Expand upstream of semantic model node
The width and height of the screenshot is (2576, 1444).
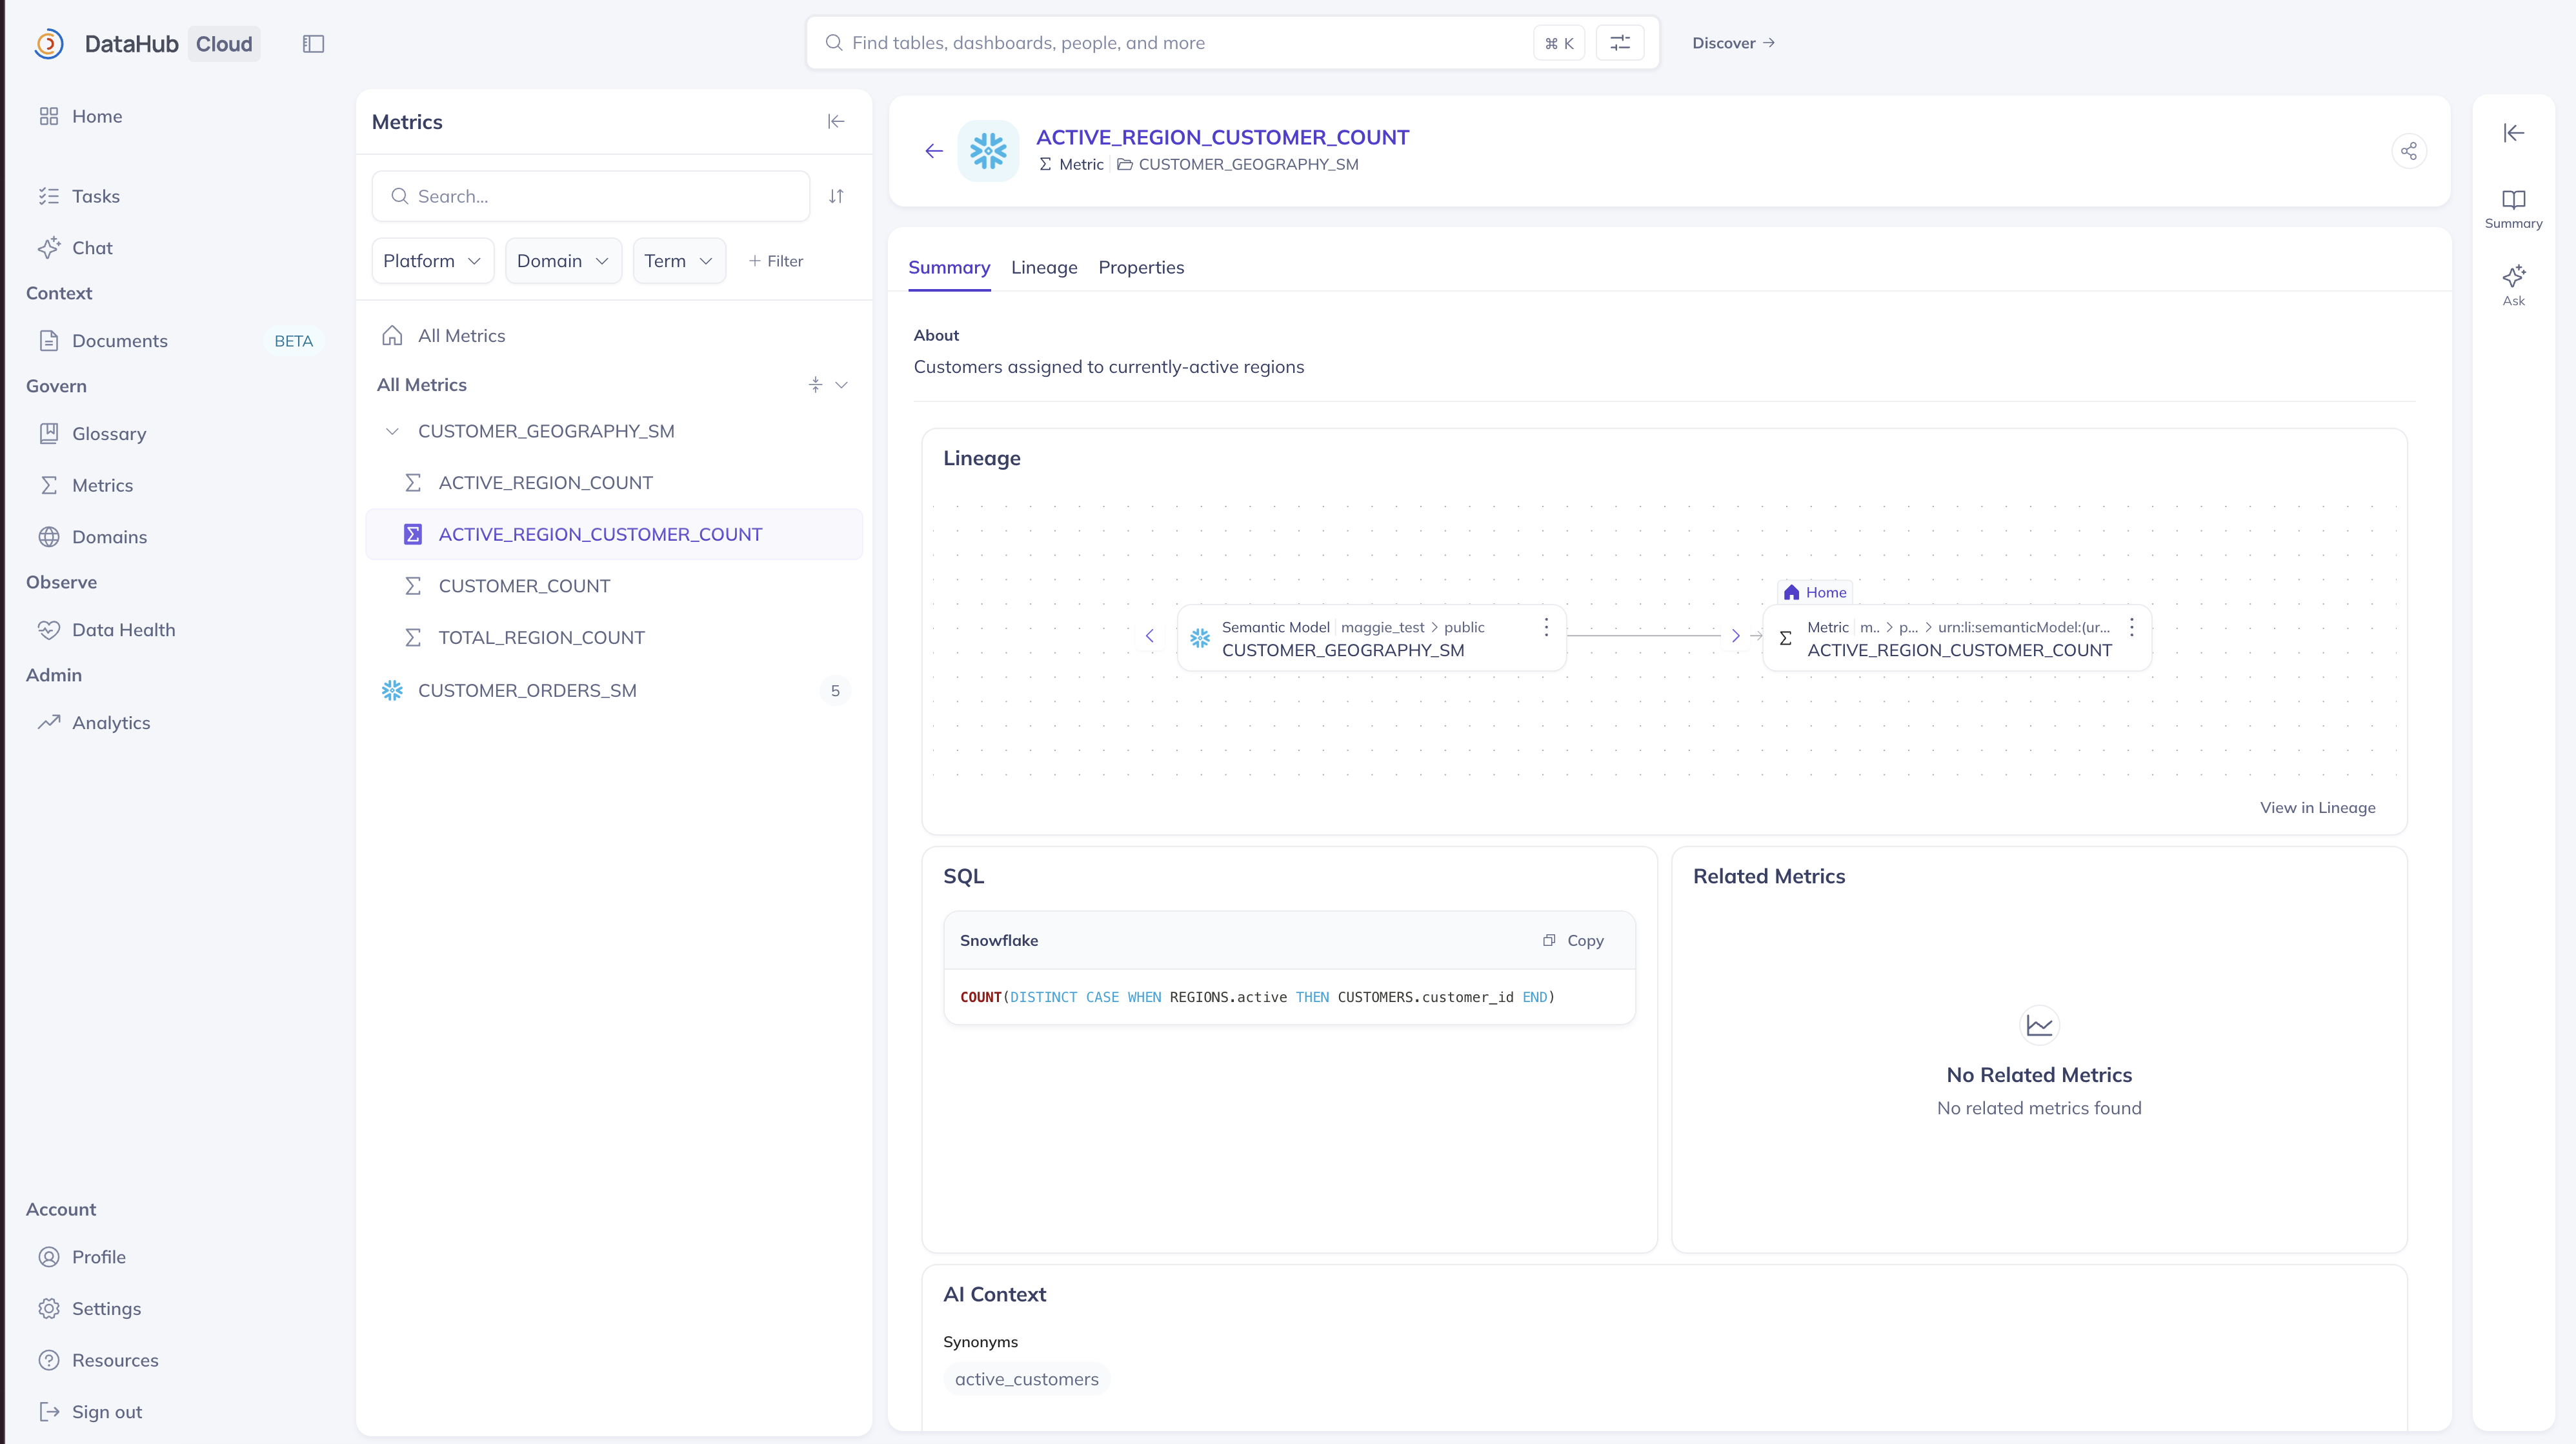tap(1150, 636)
